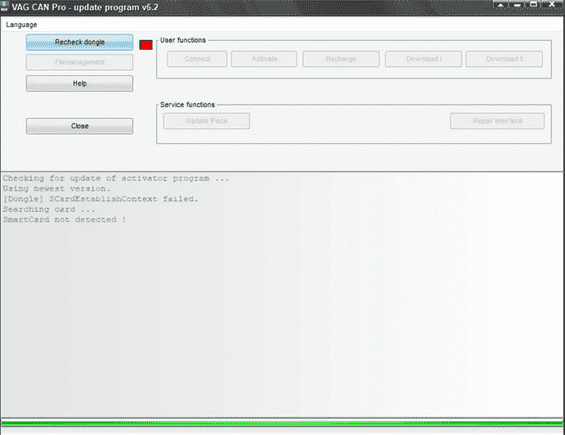The width and height of the screenshot is (565, 435).
Task: Click the up-arrow button in the title bar
Action: (x=501, y=5)
